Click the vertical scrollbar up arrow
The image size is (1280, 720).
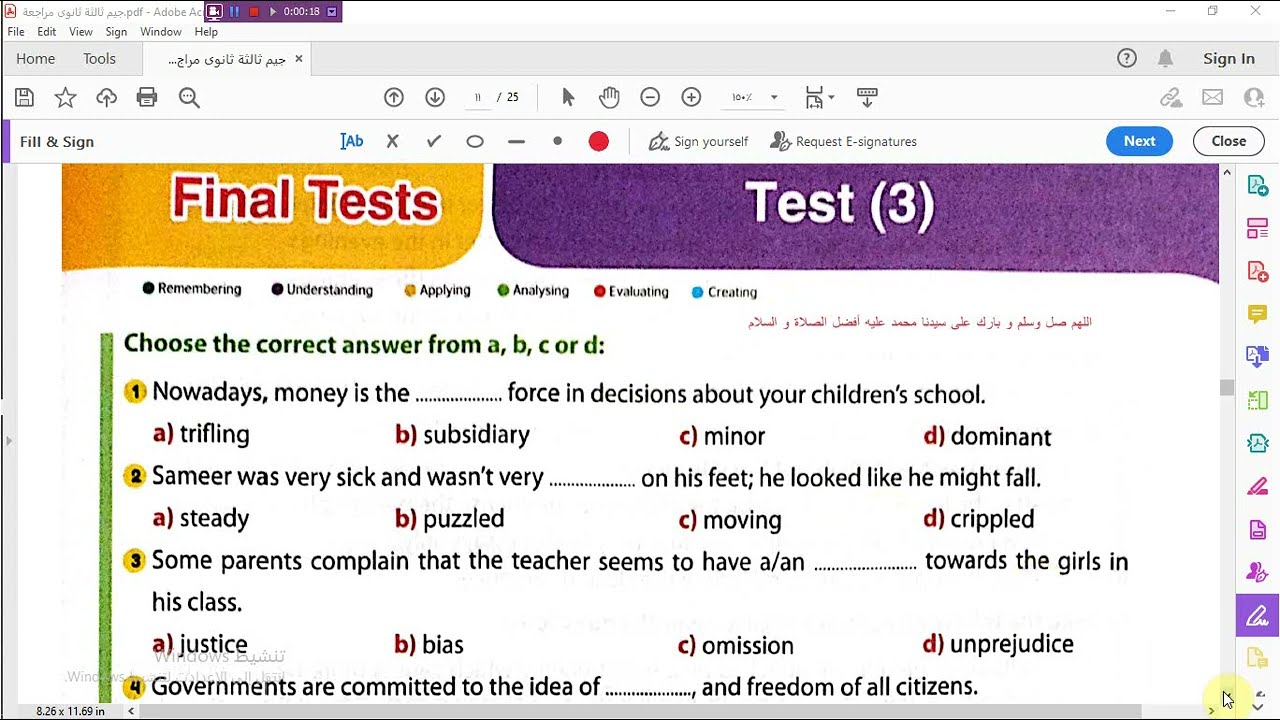(x=1227, y=172)
